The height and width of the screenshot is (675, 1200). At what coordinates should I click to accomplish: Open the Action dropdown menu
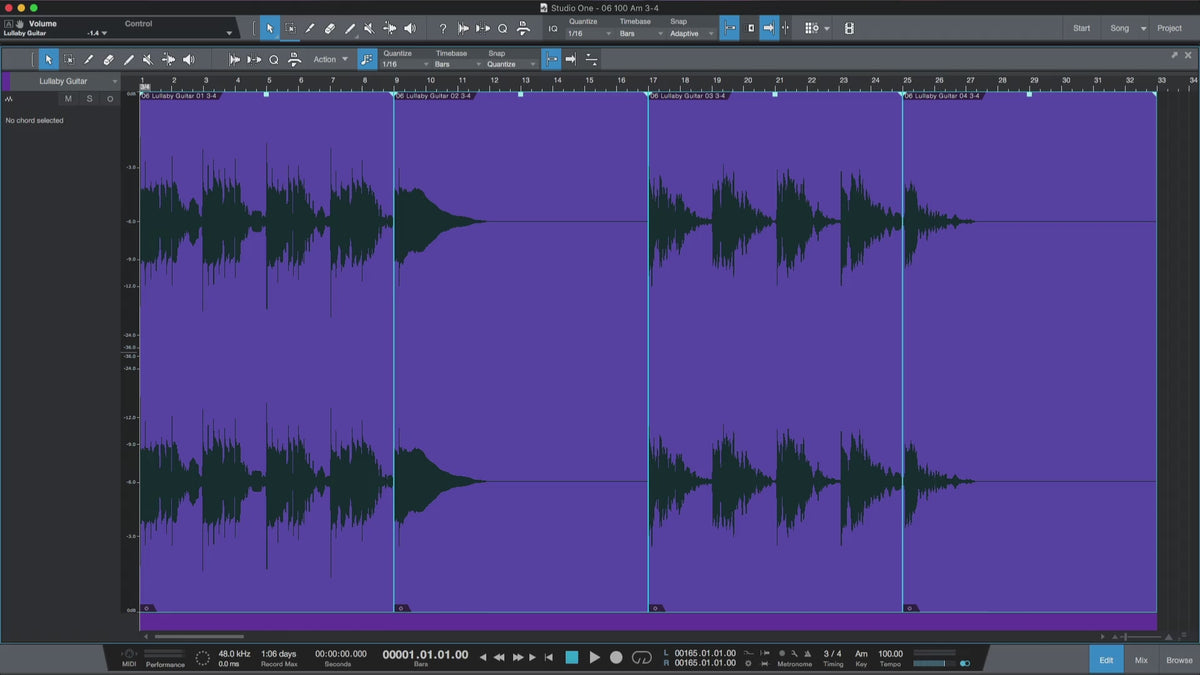[331, 60]
